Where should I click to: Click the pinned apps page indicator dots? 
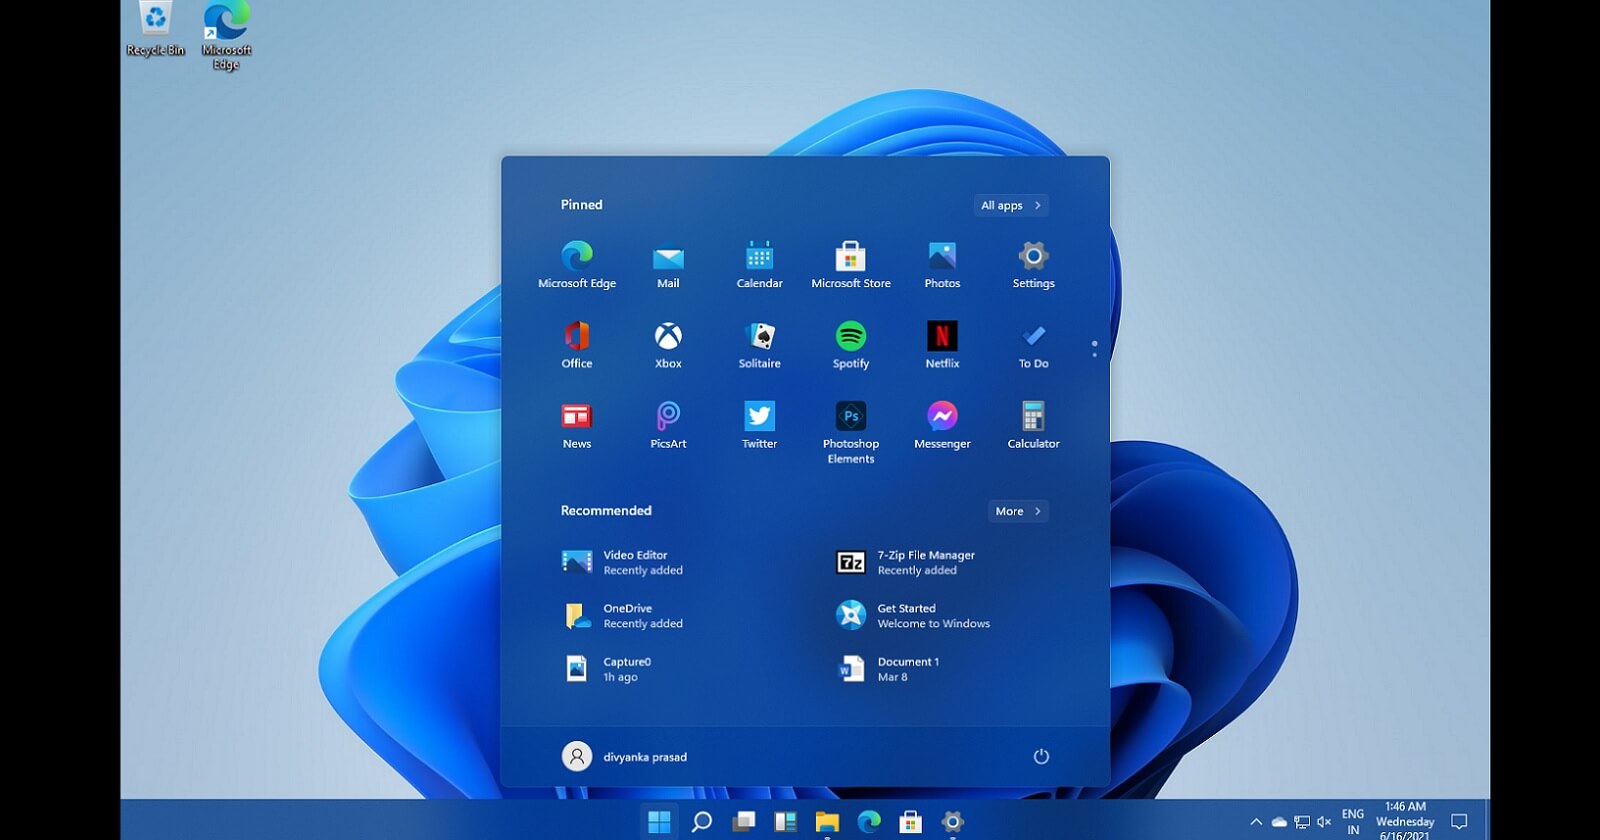click(x=1094, y=349)
